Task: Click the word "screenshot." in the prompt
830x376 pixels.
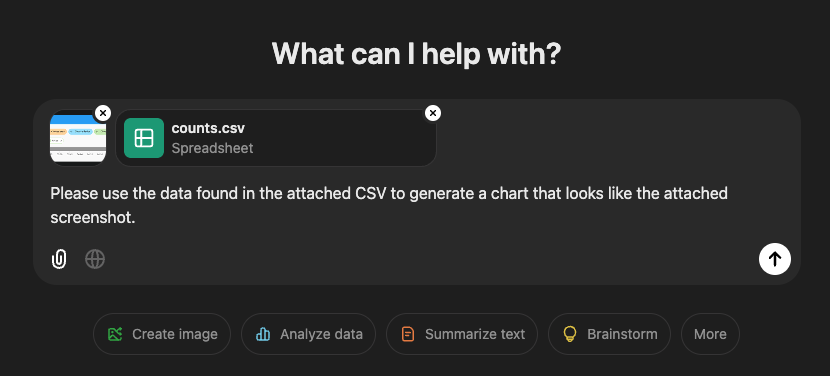Action: tap(93, 218)
